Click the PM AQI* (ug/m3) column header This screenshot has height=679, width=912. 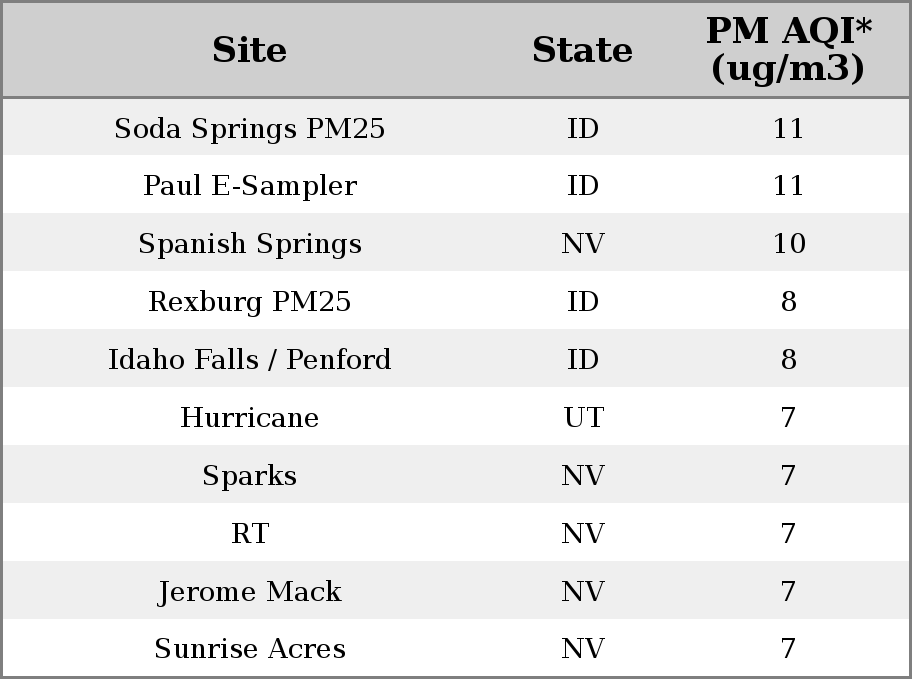789,49
